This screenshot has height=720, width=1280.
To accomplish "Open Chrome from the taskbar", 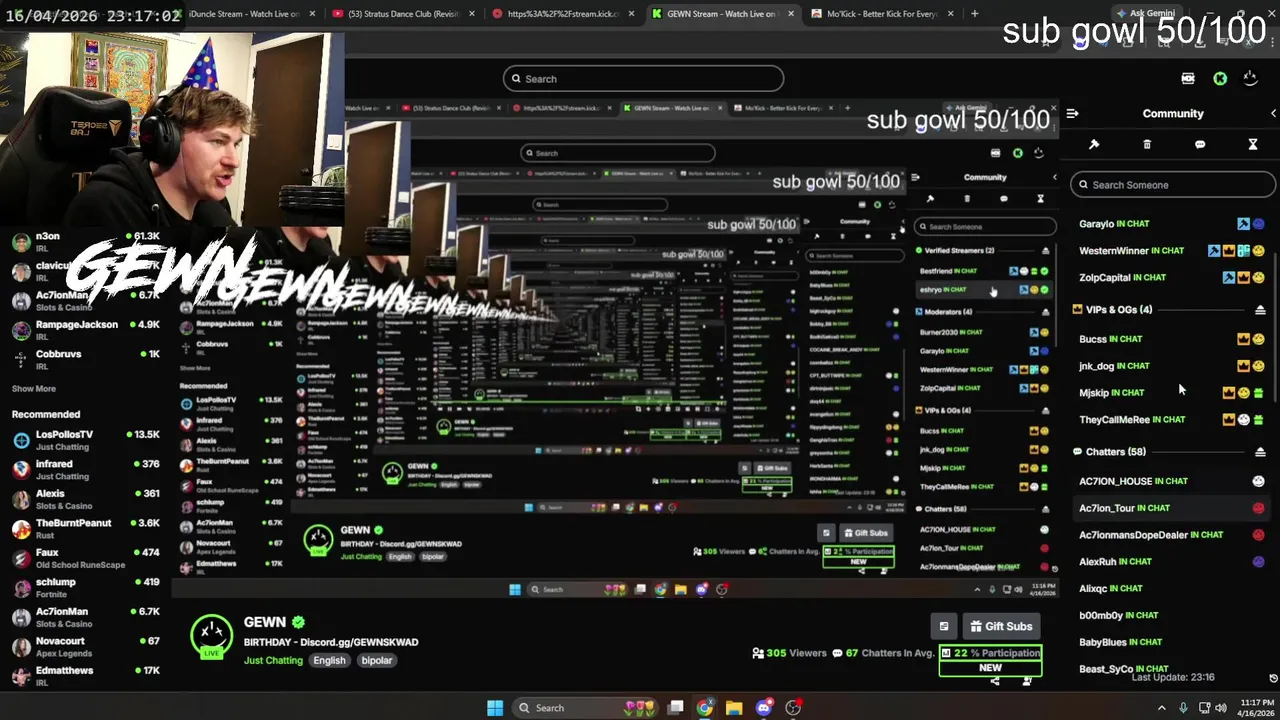I will pos(705,708).
